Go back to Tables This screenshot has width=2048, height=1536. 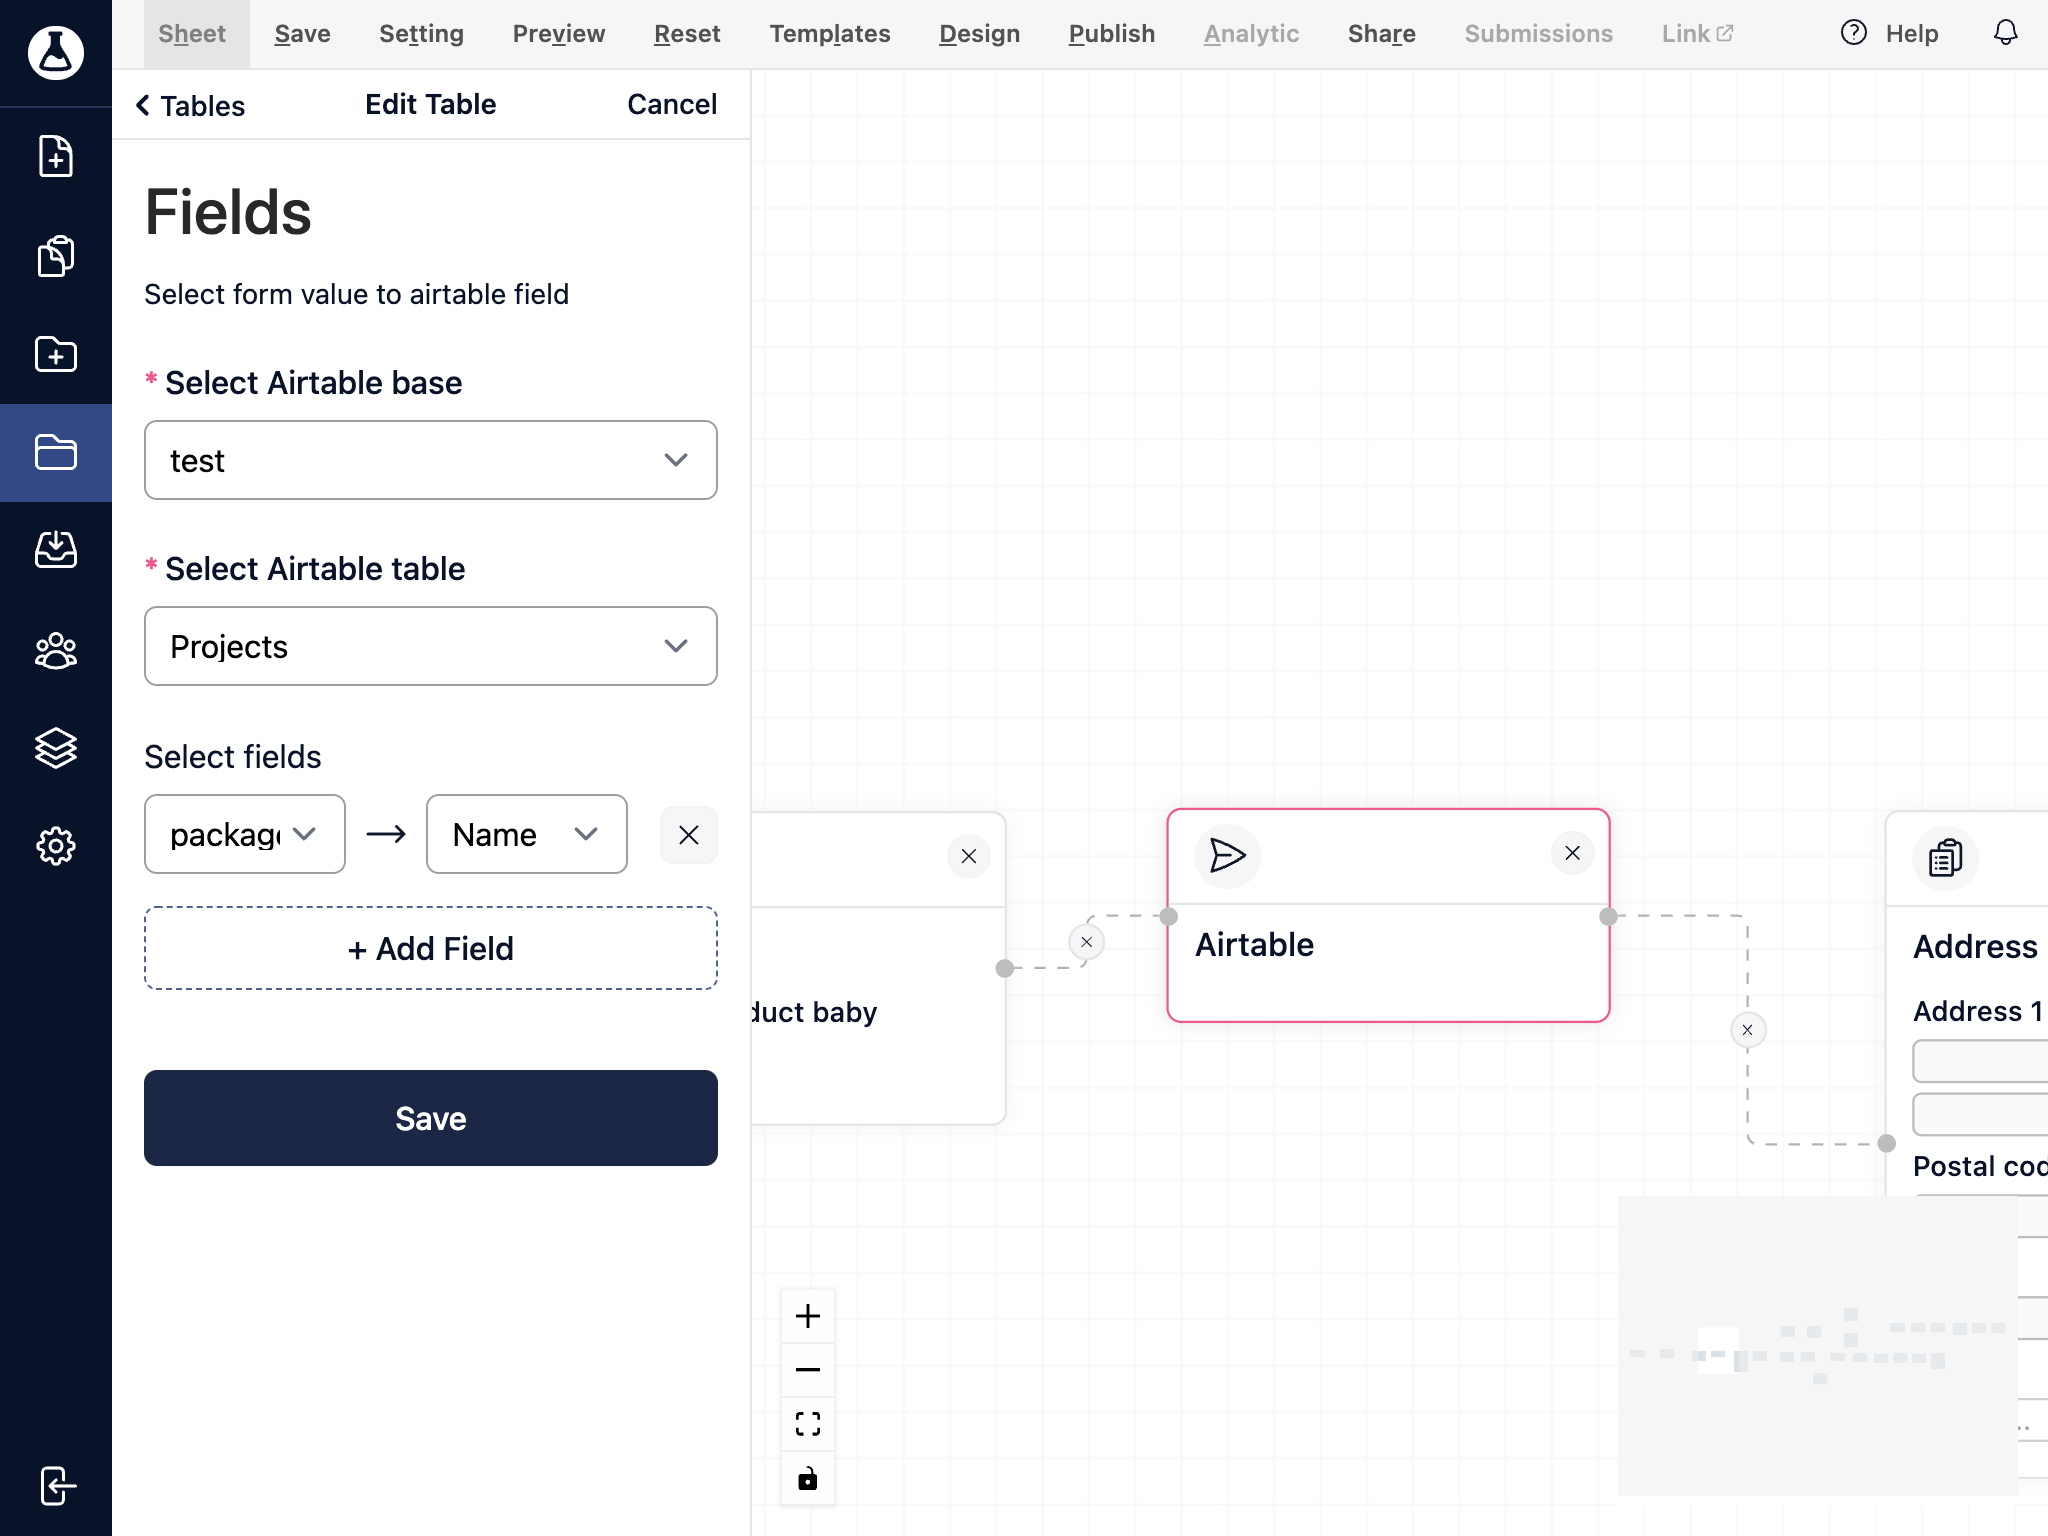(x=190, y=105)
